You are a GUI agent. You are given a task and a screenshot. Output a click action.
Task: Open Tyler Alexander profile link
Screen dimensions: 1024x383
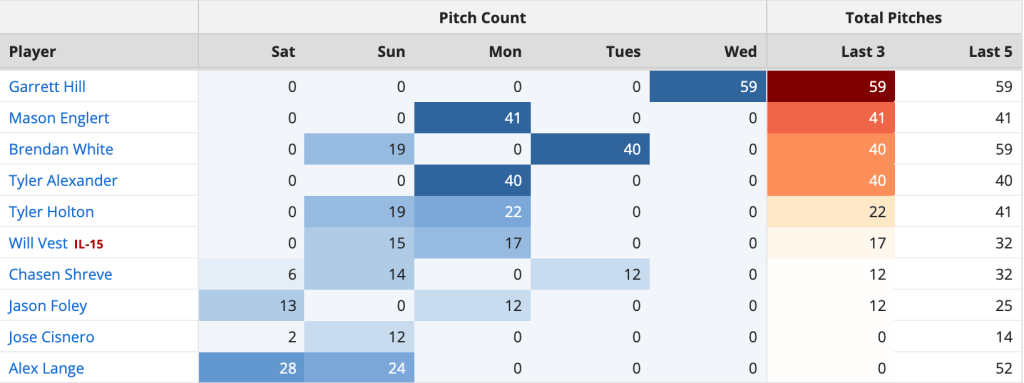point(63,180)
